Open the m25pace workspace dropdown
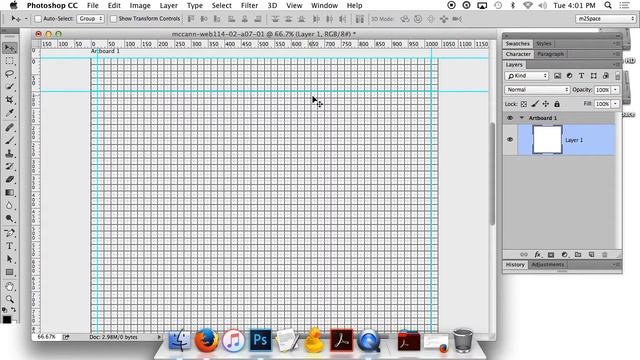Image resolution: width=640 pixels, height=360 pixels. 606,19
